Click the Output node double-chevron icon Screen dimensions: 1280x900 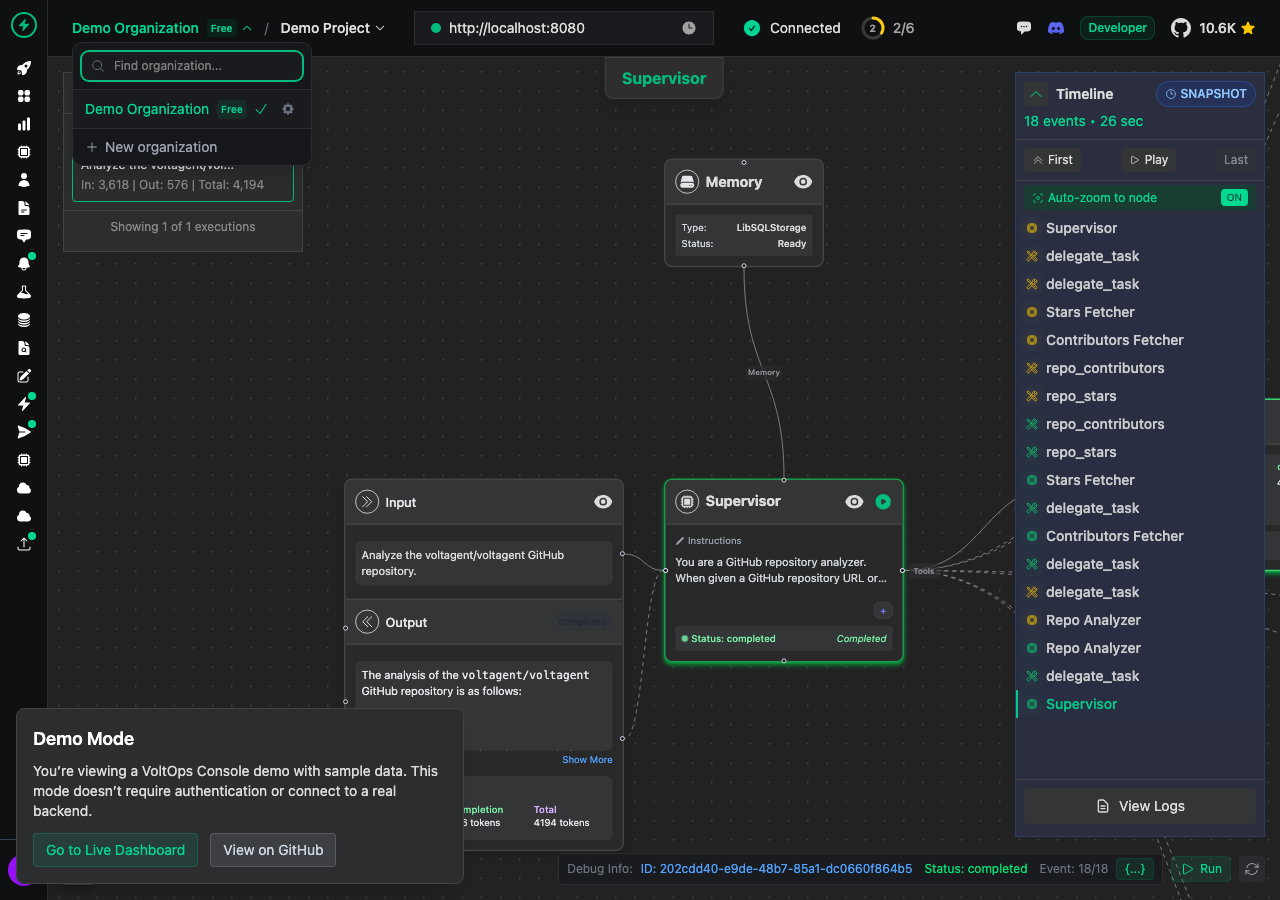coord(367,622)
